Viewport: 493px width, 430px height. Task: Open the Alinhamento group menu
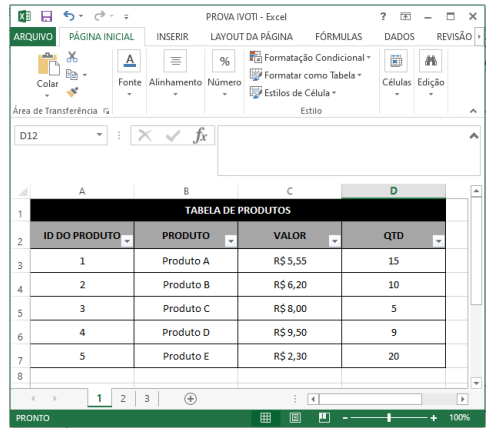click(x=175, y=74)
